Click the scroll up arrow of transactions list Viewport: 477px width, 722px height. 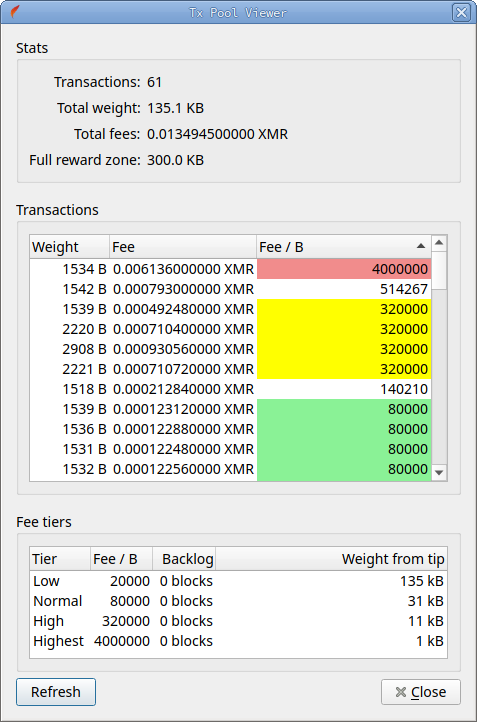coord(439,243)
